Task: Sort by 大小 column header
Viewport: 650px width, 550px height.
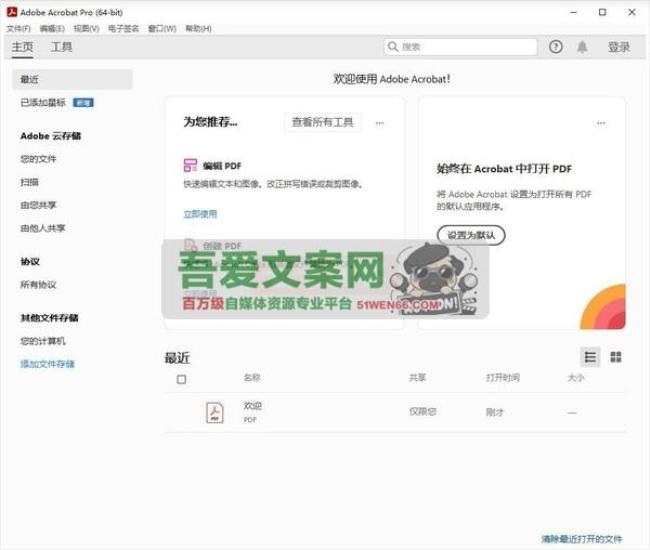Action: 576,378
